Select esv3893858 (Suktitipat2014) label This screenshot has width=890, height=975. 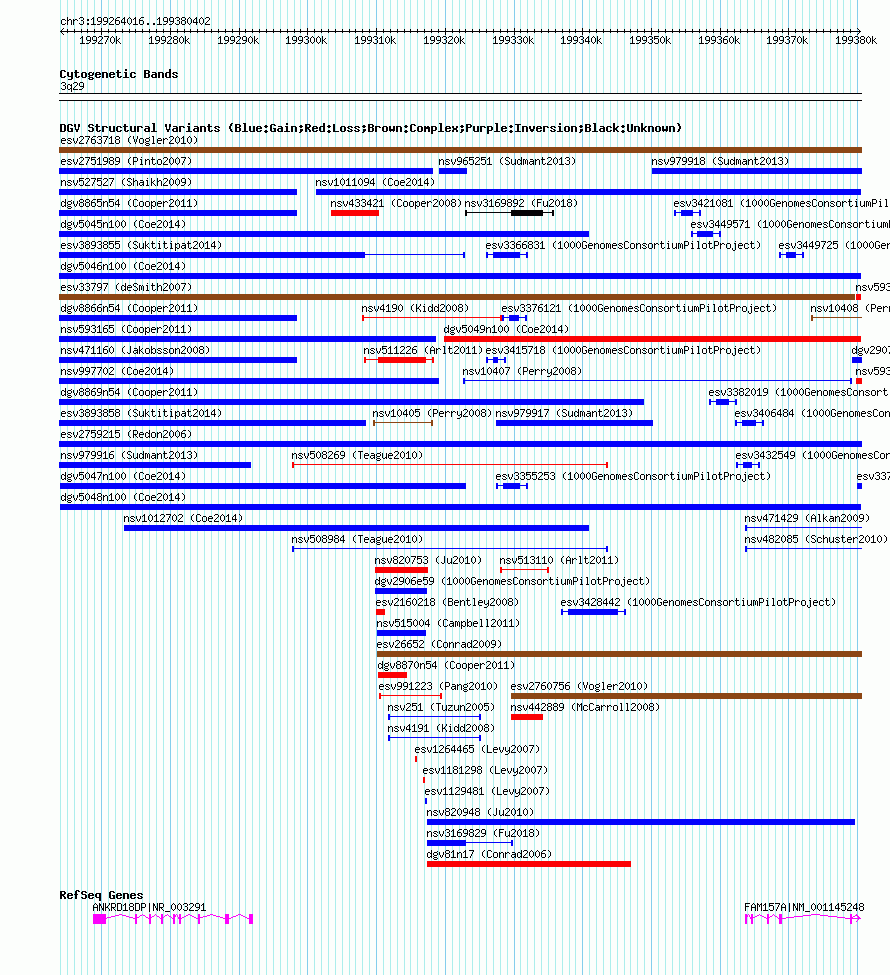point(141,414)
